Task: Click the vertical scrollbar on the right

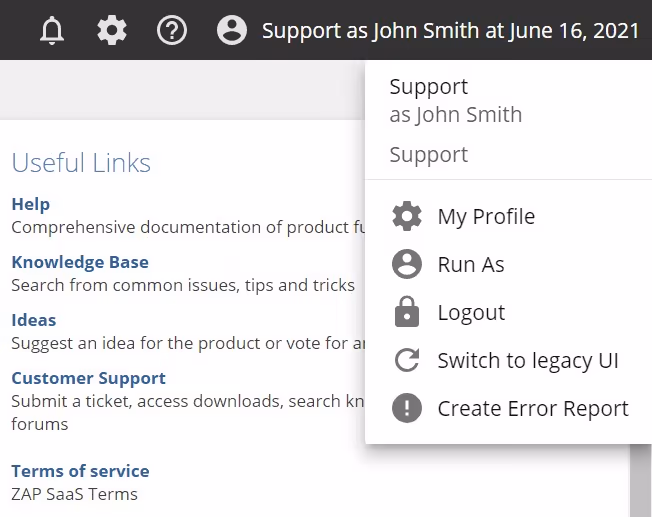Action: coord(640,480)
